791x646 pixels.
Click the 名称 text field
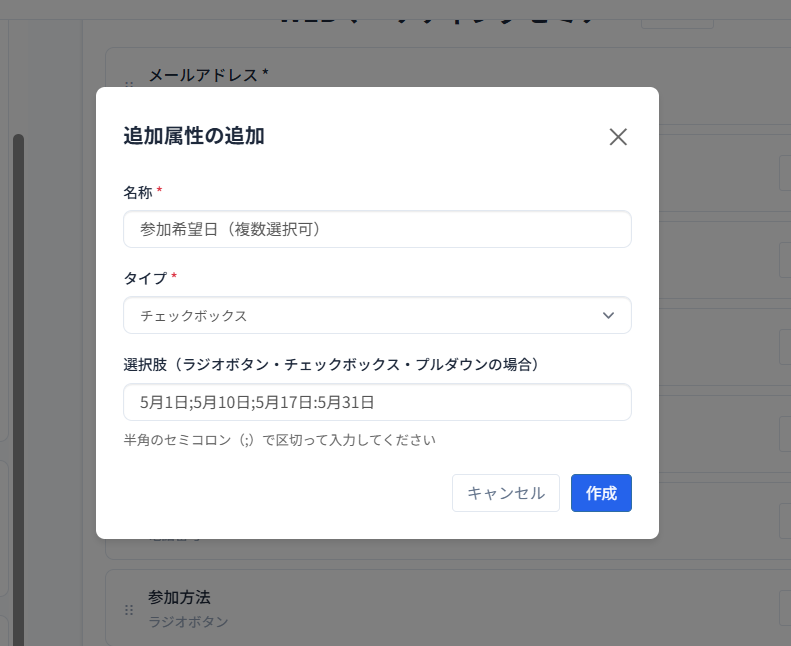[377, 229]
